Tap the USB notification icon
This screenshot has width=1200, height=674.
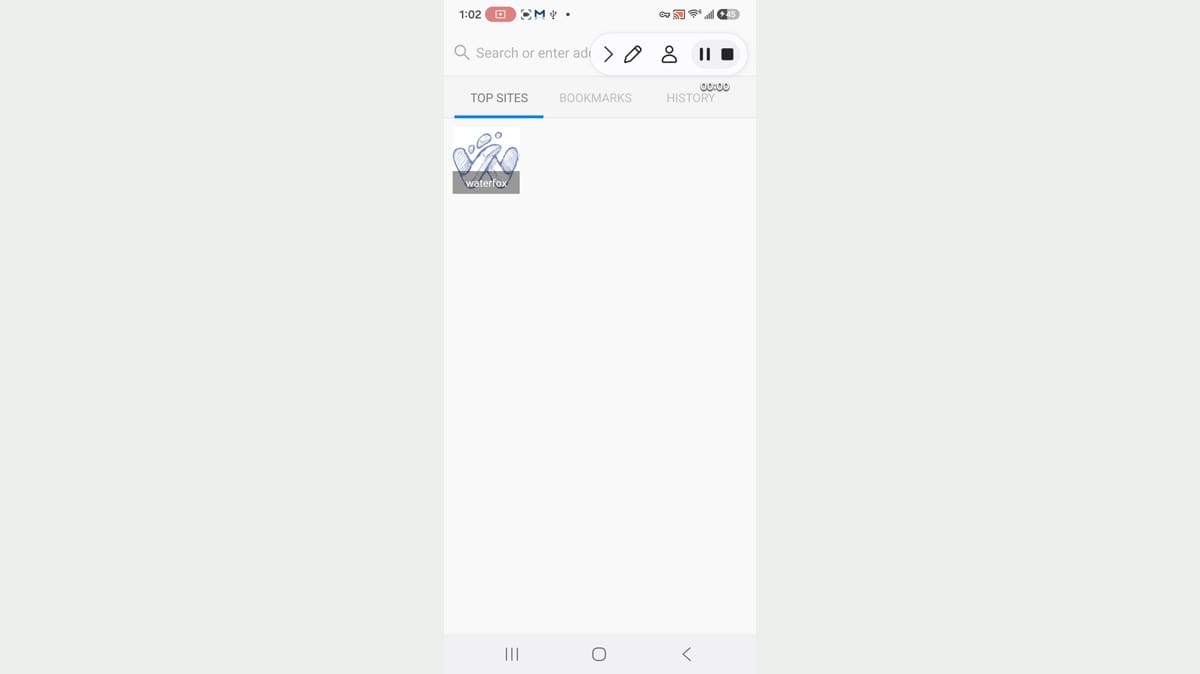pyautogui.click(x=553, y=15)
